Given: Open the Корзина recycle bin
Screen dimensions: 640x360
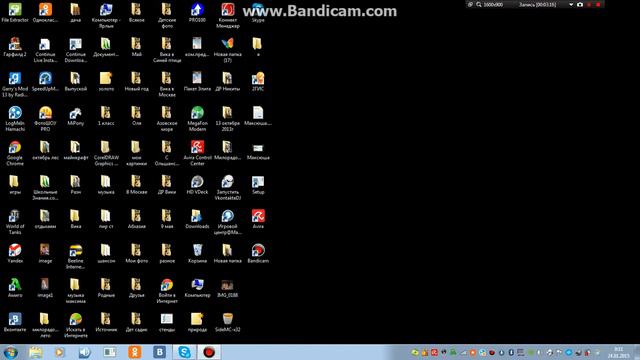Looking at the screenshot, I should click(x=197, y=253).
